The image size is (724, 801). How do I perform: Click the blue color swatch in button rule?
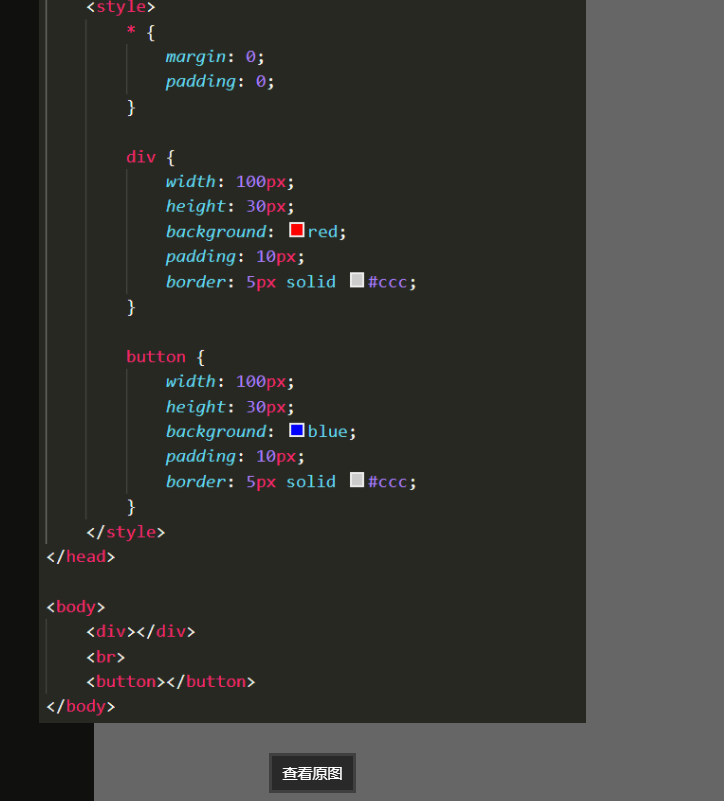[x=296, y=430]
